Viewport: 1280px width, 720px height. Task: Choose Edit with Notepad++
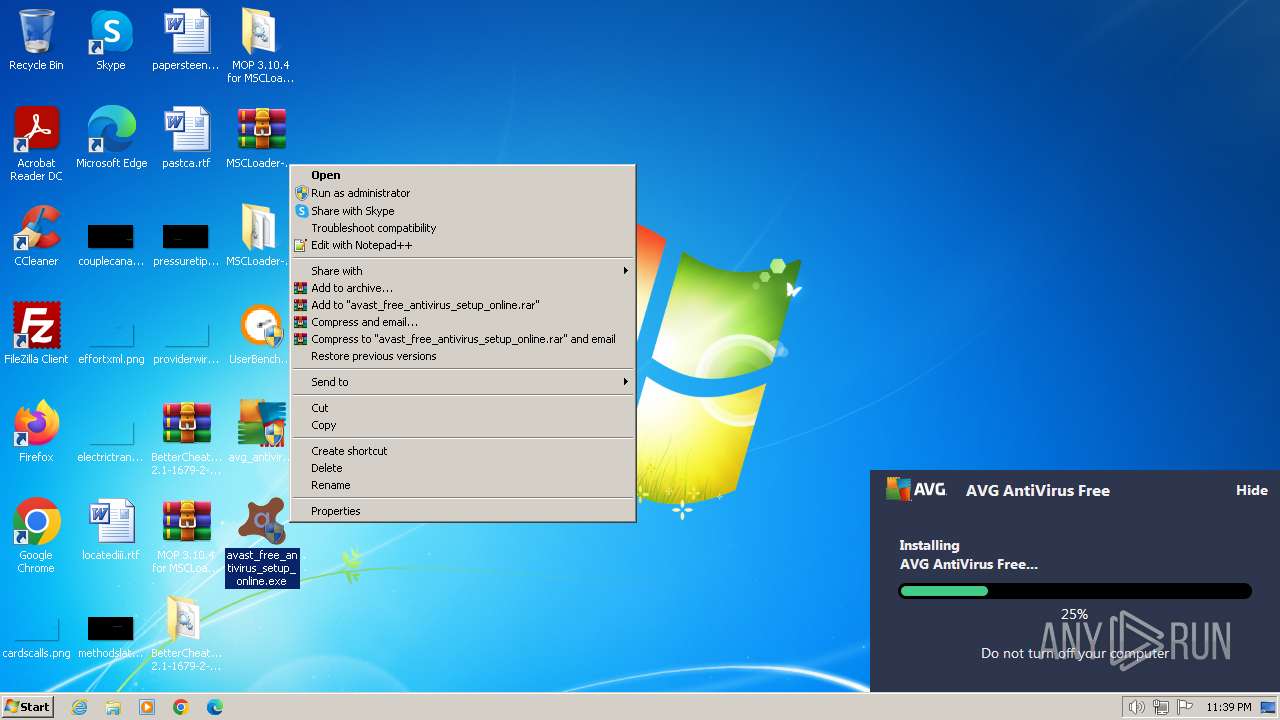pos(463,245)
